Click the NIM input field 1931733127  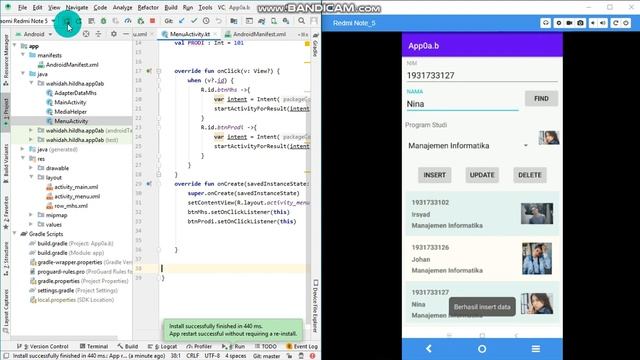click(482, 76)
